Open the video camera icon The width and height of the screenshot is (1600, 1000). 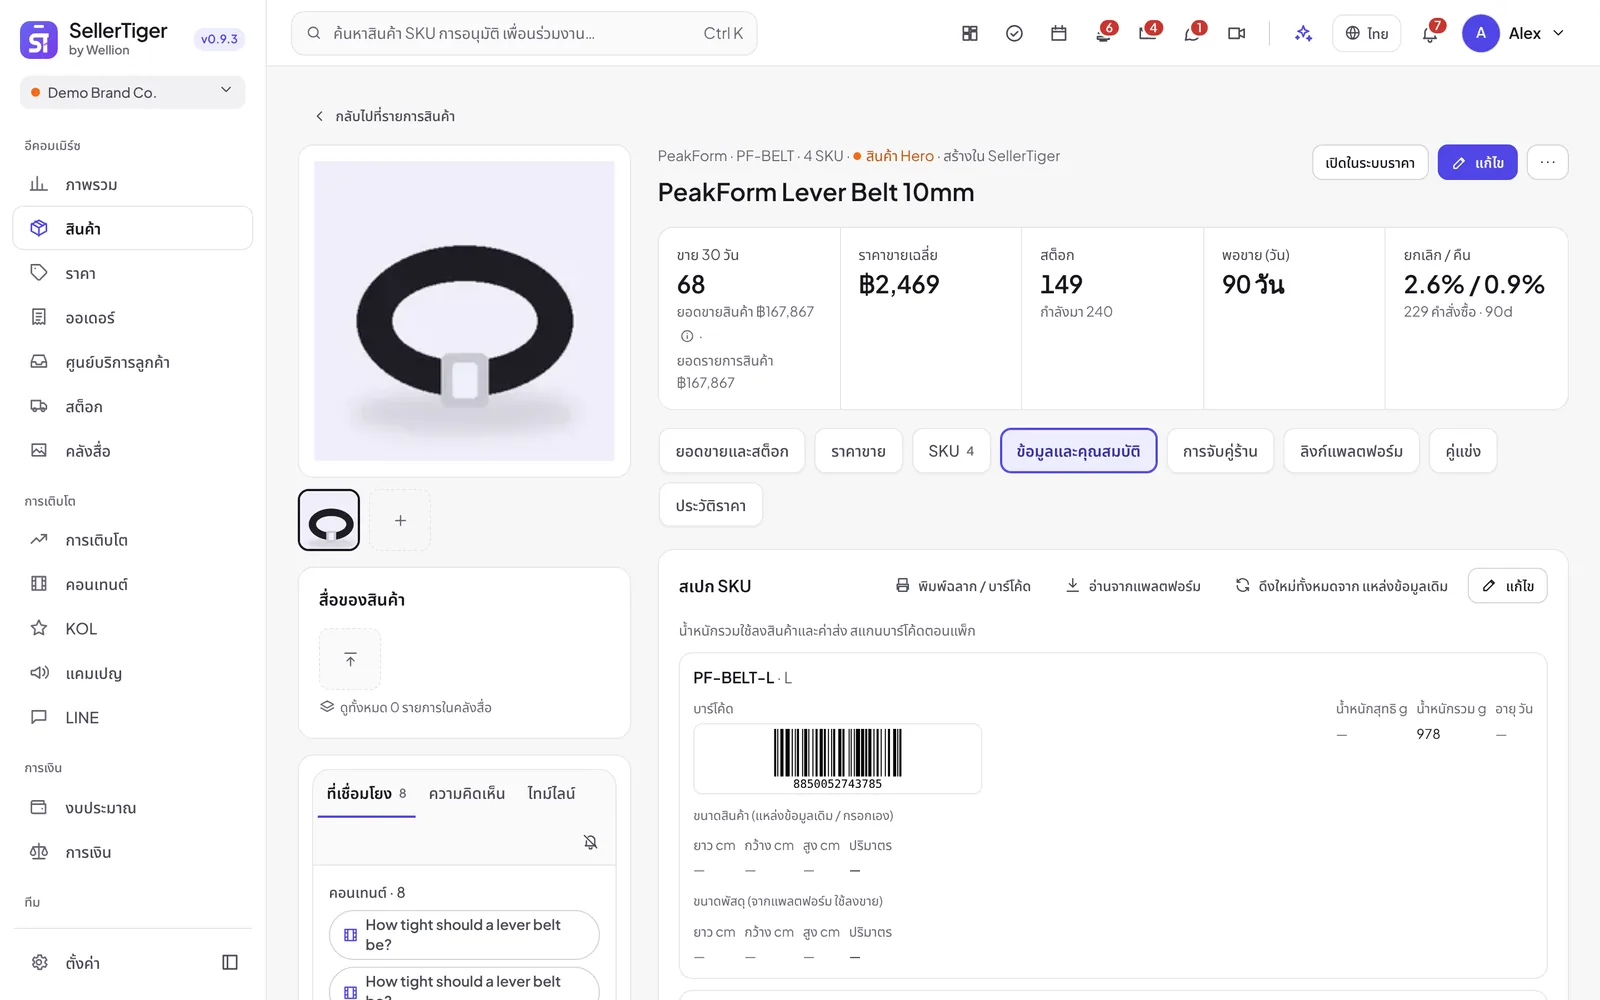point(1237,33)
